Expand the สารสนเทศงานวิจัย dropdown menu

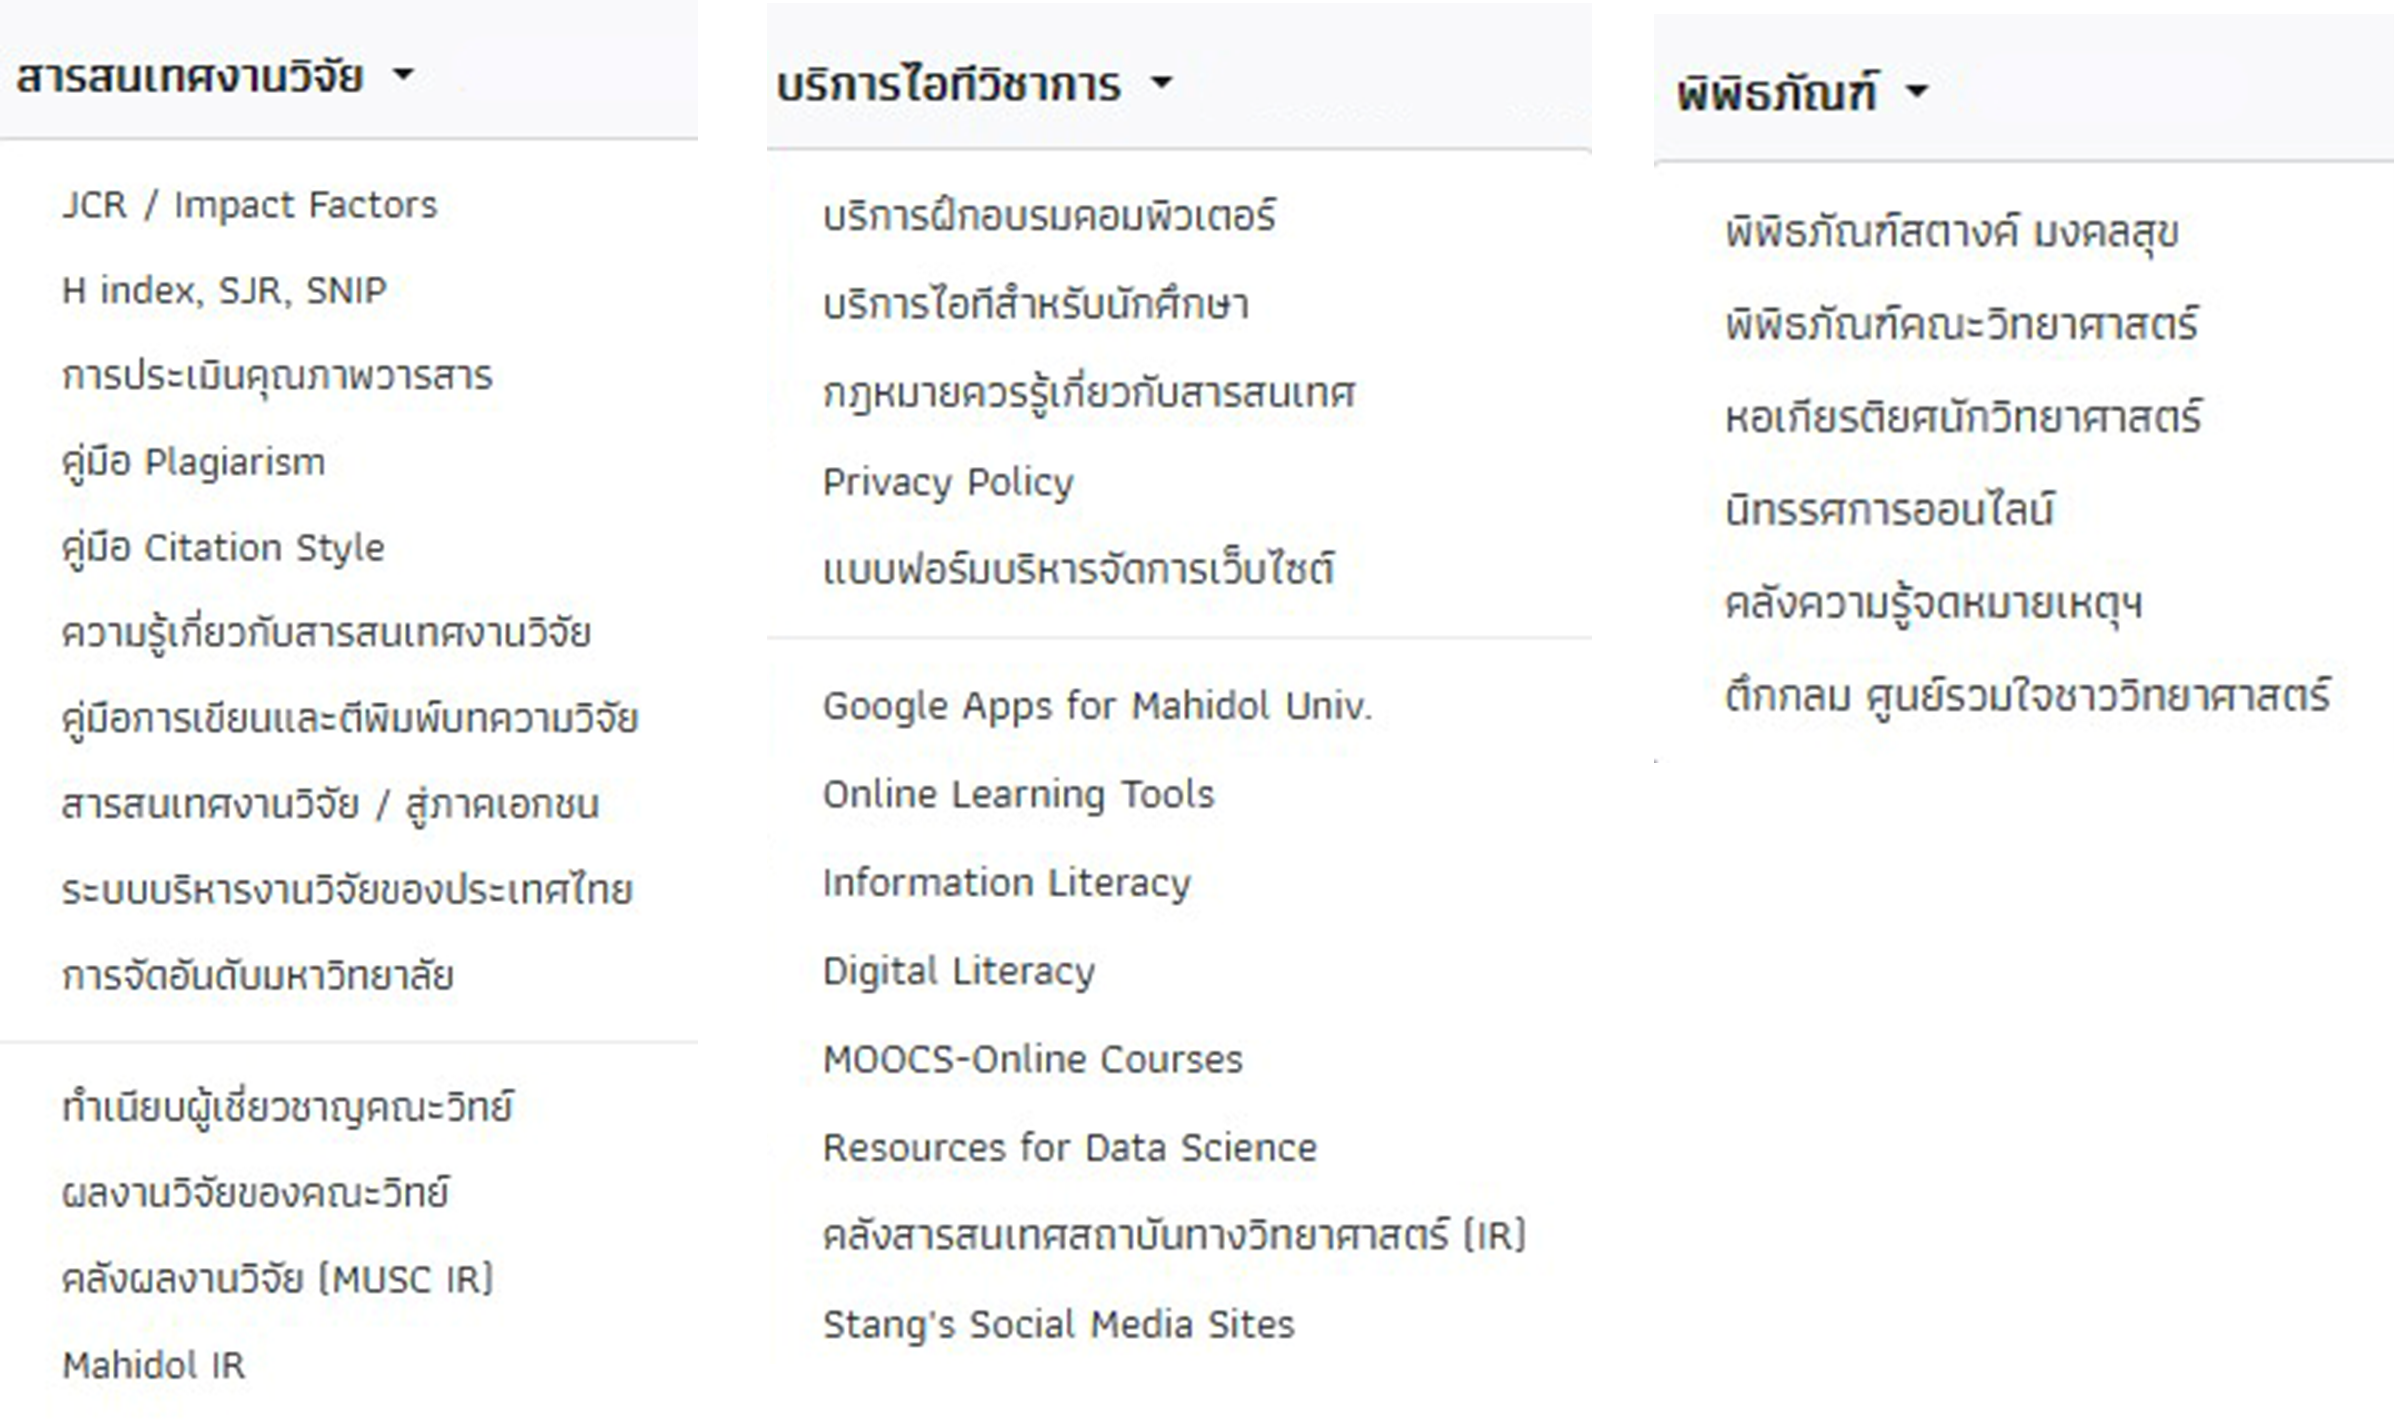213,76
